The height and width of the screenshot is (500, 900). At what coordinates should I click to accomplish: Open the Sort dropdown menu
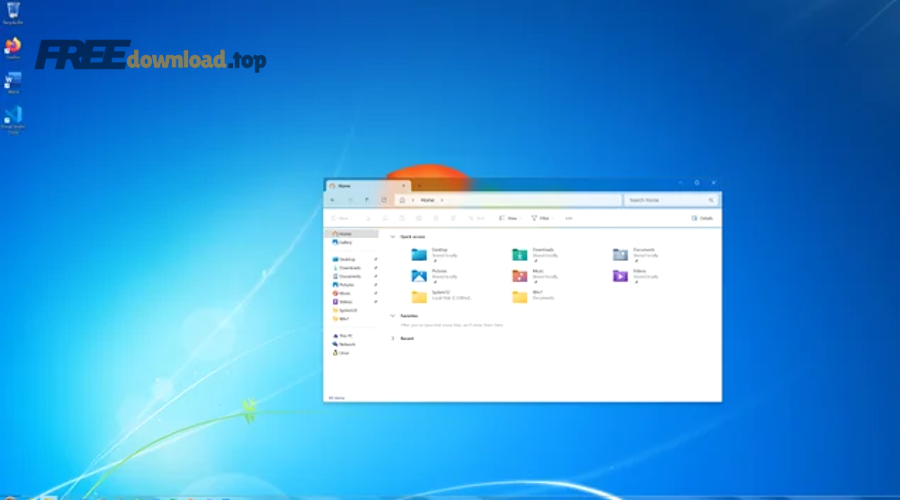click(x=478, y=219)
